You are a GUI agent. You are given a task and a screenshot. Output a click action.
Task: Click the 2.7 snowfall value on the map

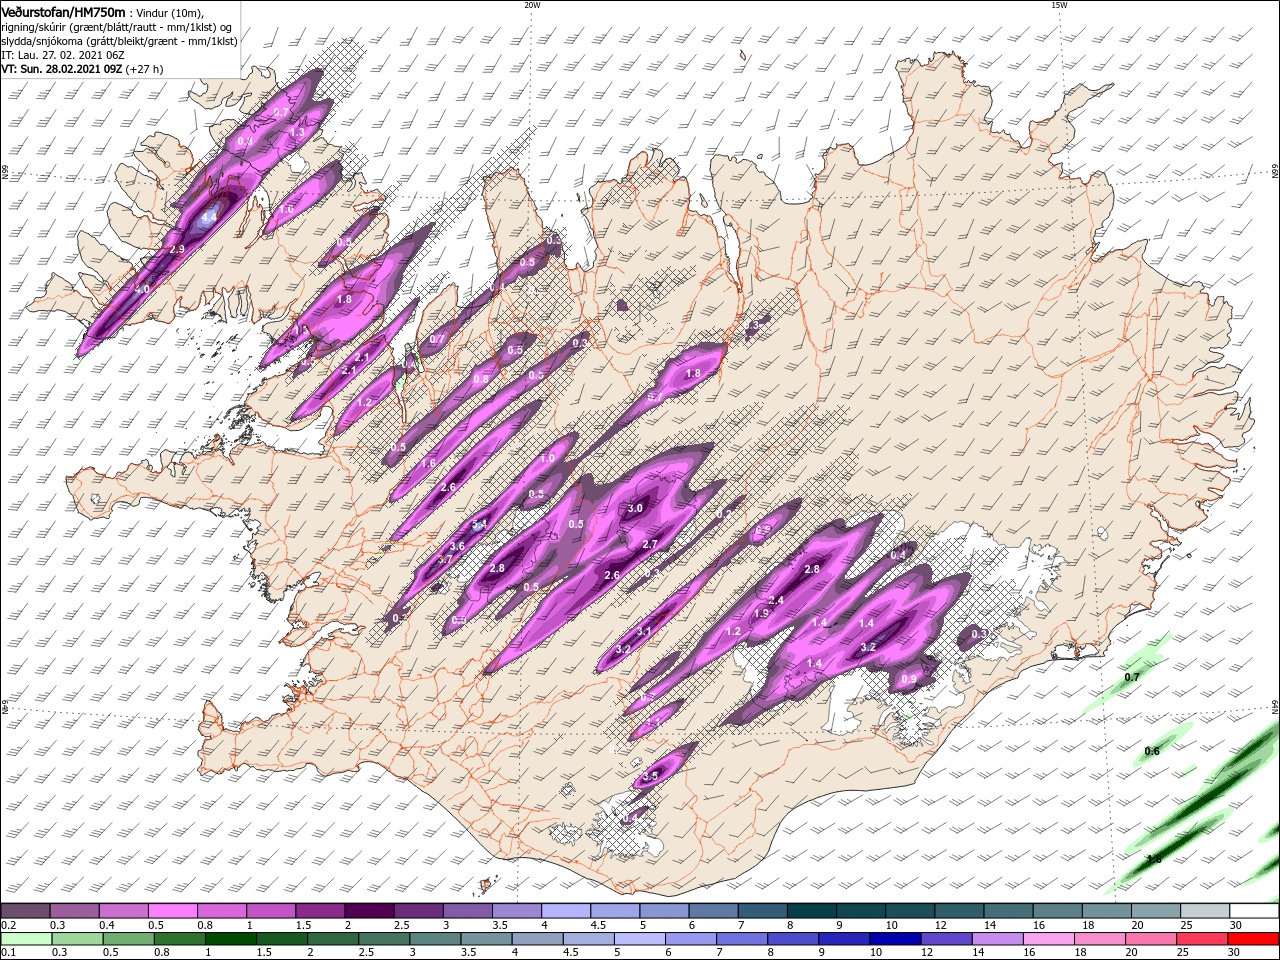pyautogui.click(x=649, y=544)
